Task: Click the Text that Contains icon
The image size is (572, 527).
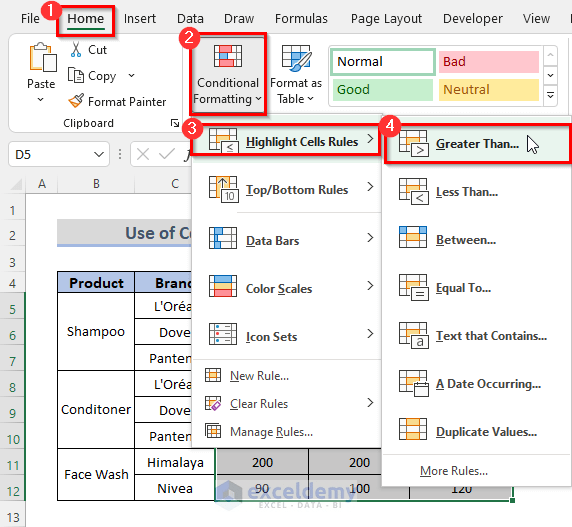Action: click(x=414, y=336)
